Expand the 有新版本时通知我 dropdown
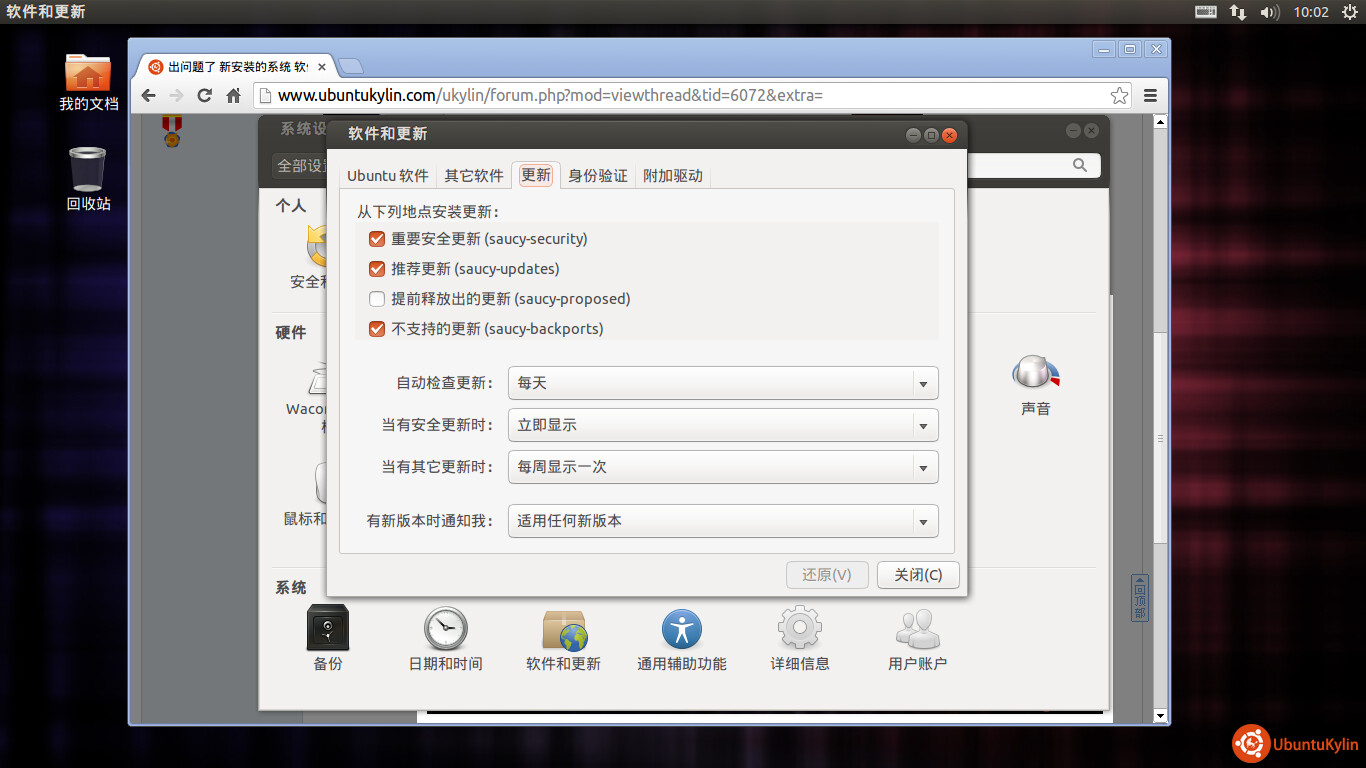1366x768 pixels. click(723, 521)
